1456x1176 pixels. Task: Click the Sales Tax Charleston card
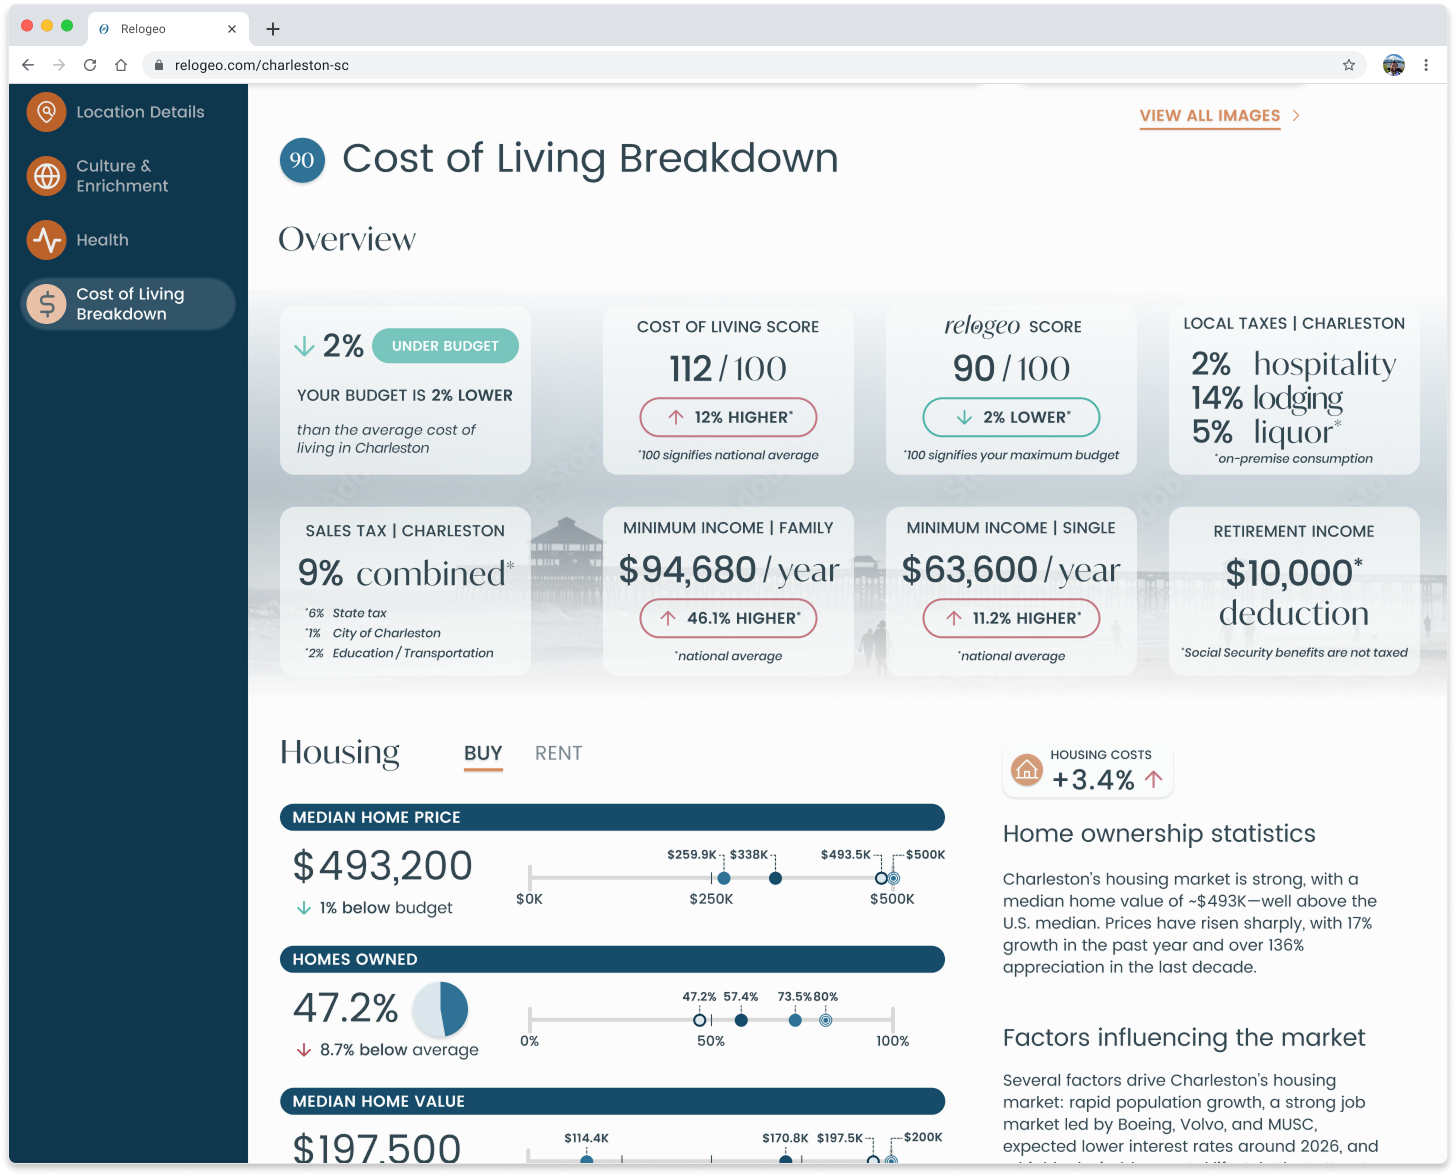405,591
